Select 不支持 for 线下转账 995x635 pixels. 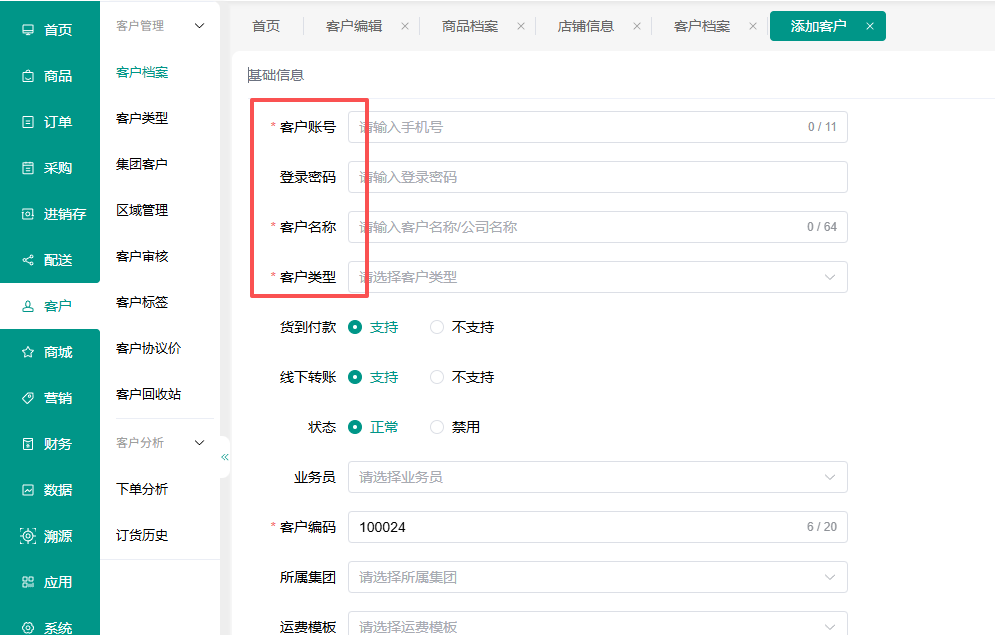437,377
